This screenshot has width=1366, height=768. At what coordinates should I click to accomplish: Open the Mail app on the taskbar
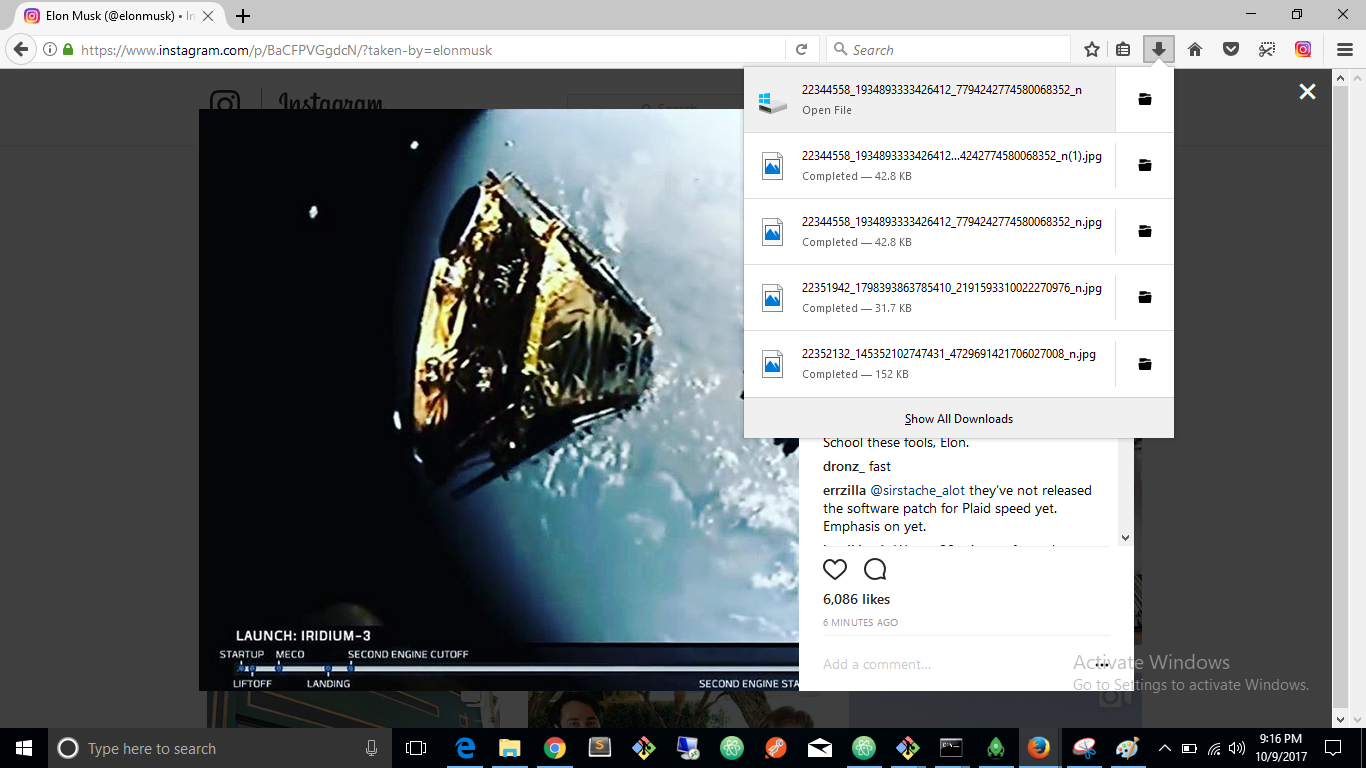click(x=820, y=748)
